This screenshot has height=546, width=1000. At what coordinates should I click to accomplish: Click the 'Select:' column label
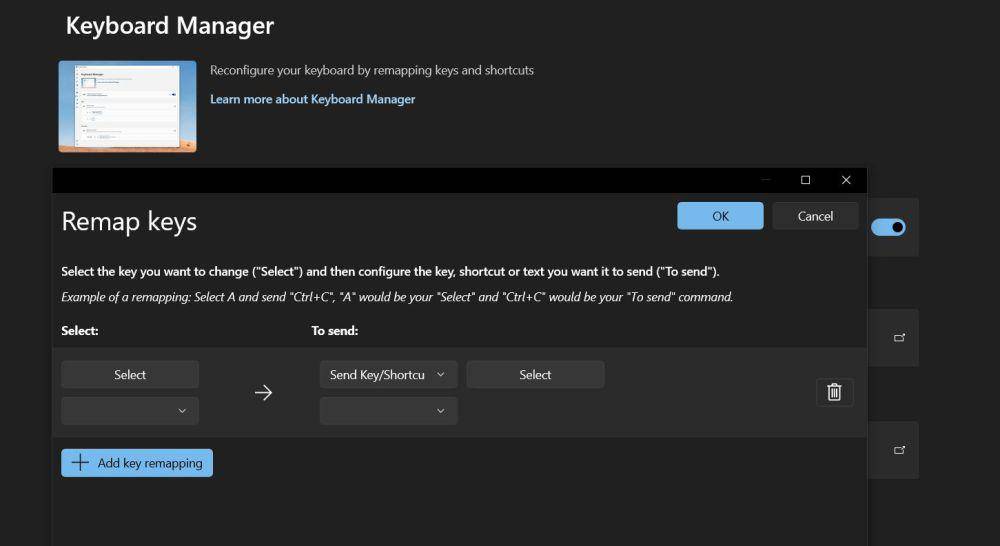click(x=80, y=330)
